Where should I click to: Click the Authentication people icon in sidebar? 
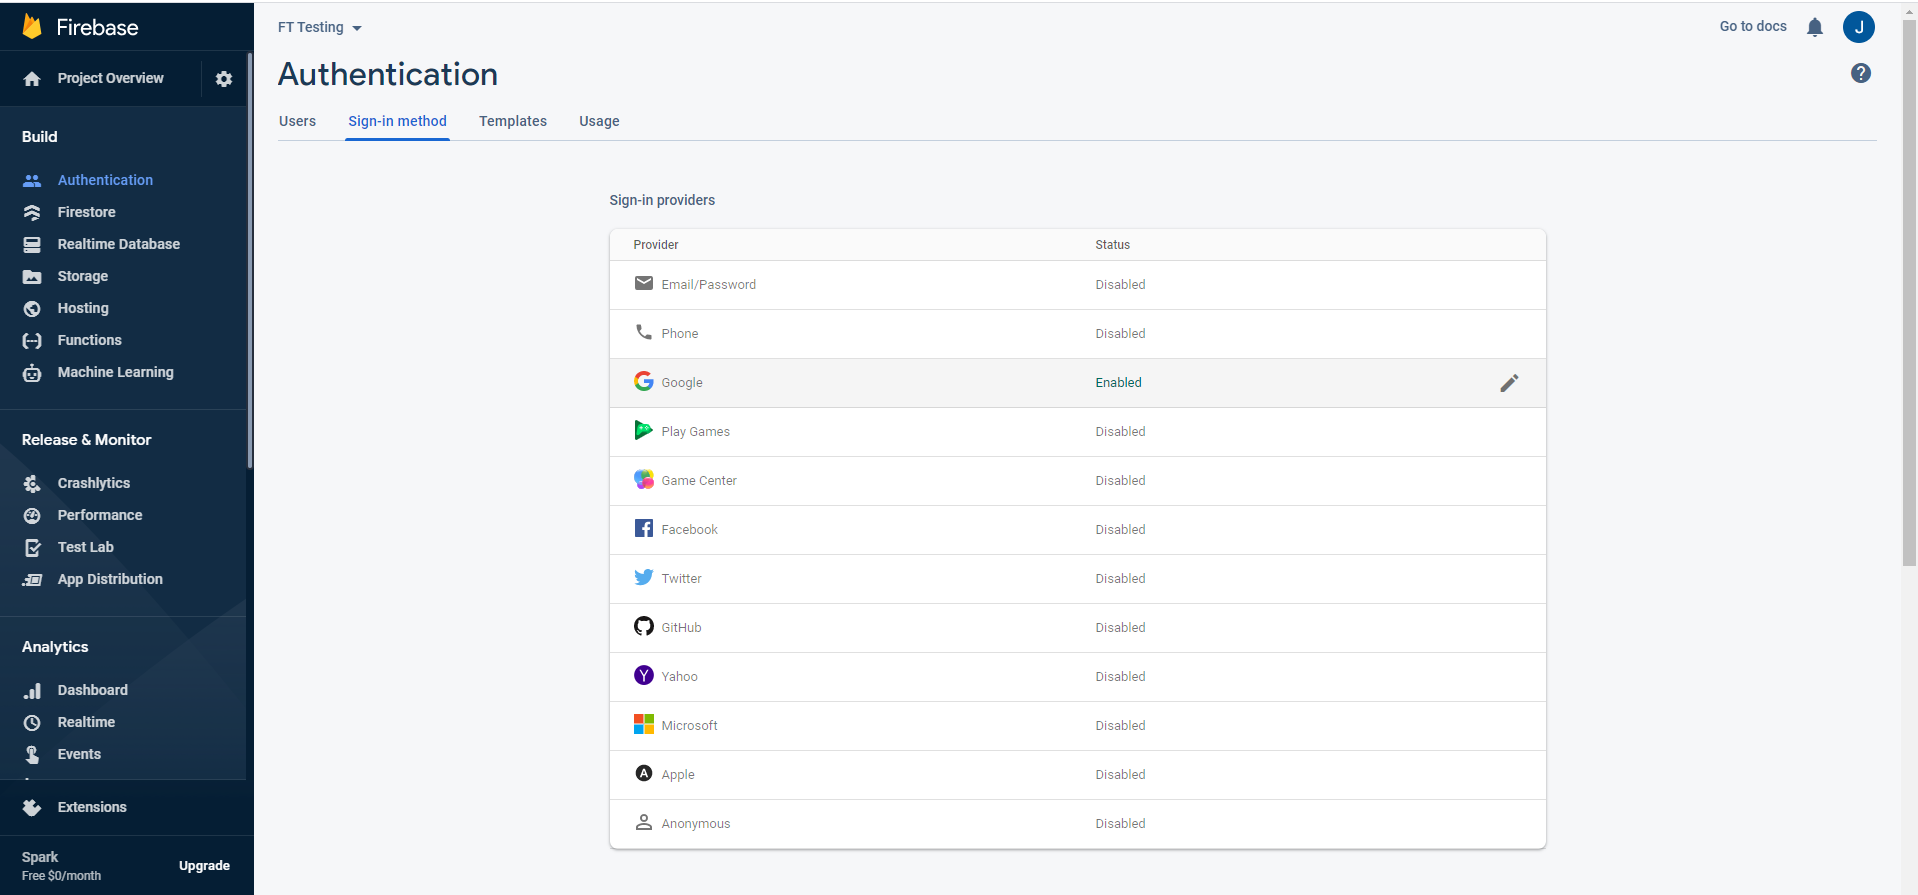coord(32,180)
